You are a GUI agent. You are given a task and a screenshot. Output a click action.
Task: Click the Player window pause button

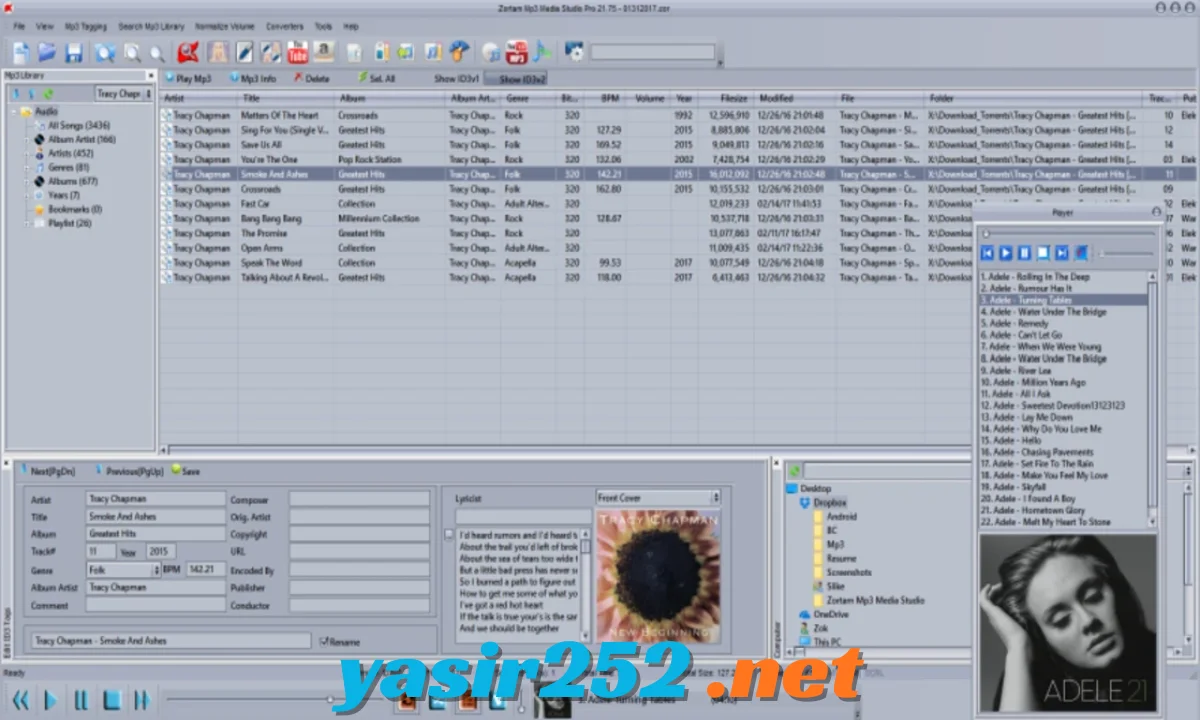[1025, 254]
